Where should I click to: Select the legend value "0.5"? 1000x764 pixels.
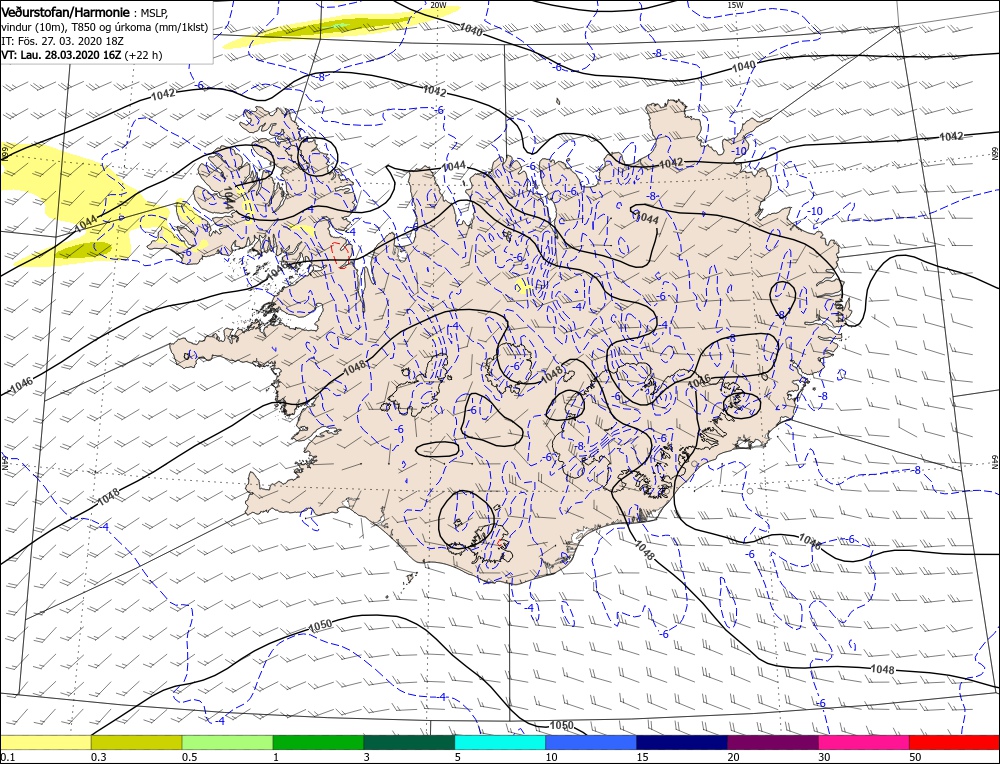(x=189, y=757)
